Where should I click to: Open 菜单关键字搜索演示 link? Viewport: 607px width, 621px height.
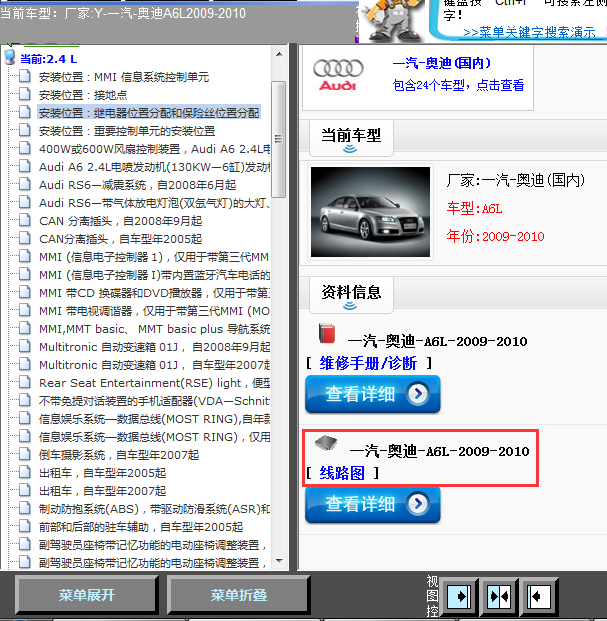click(529, 32)
